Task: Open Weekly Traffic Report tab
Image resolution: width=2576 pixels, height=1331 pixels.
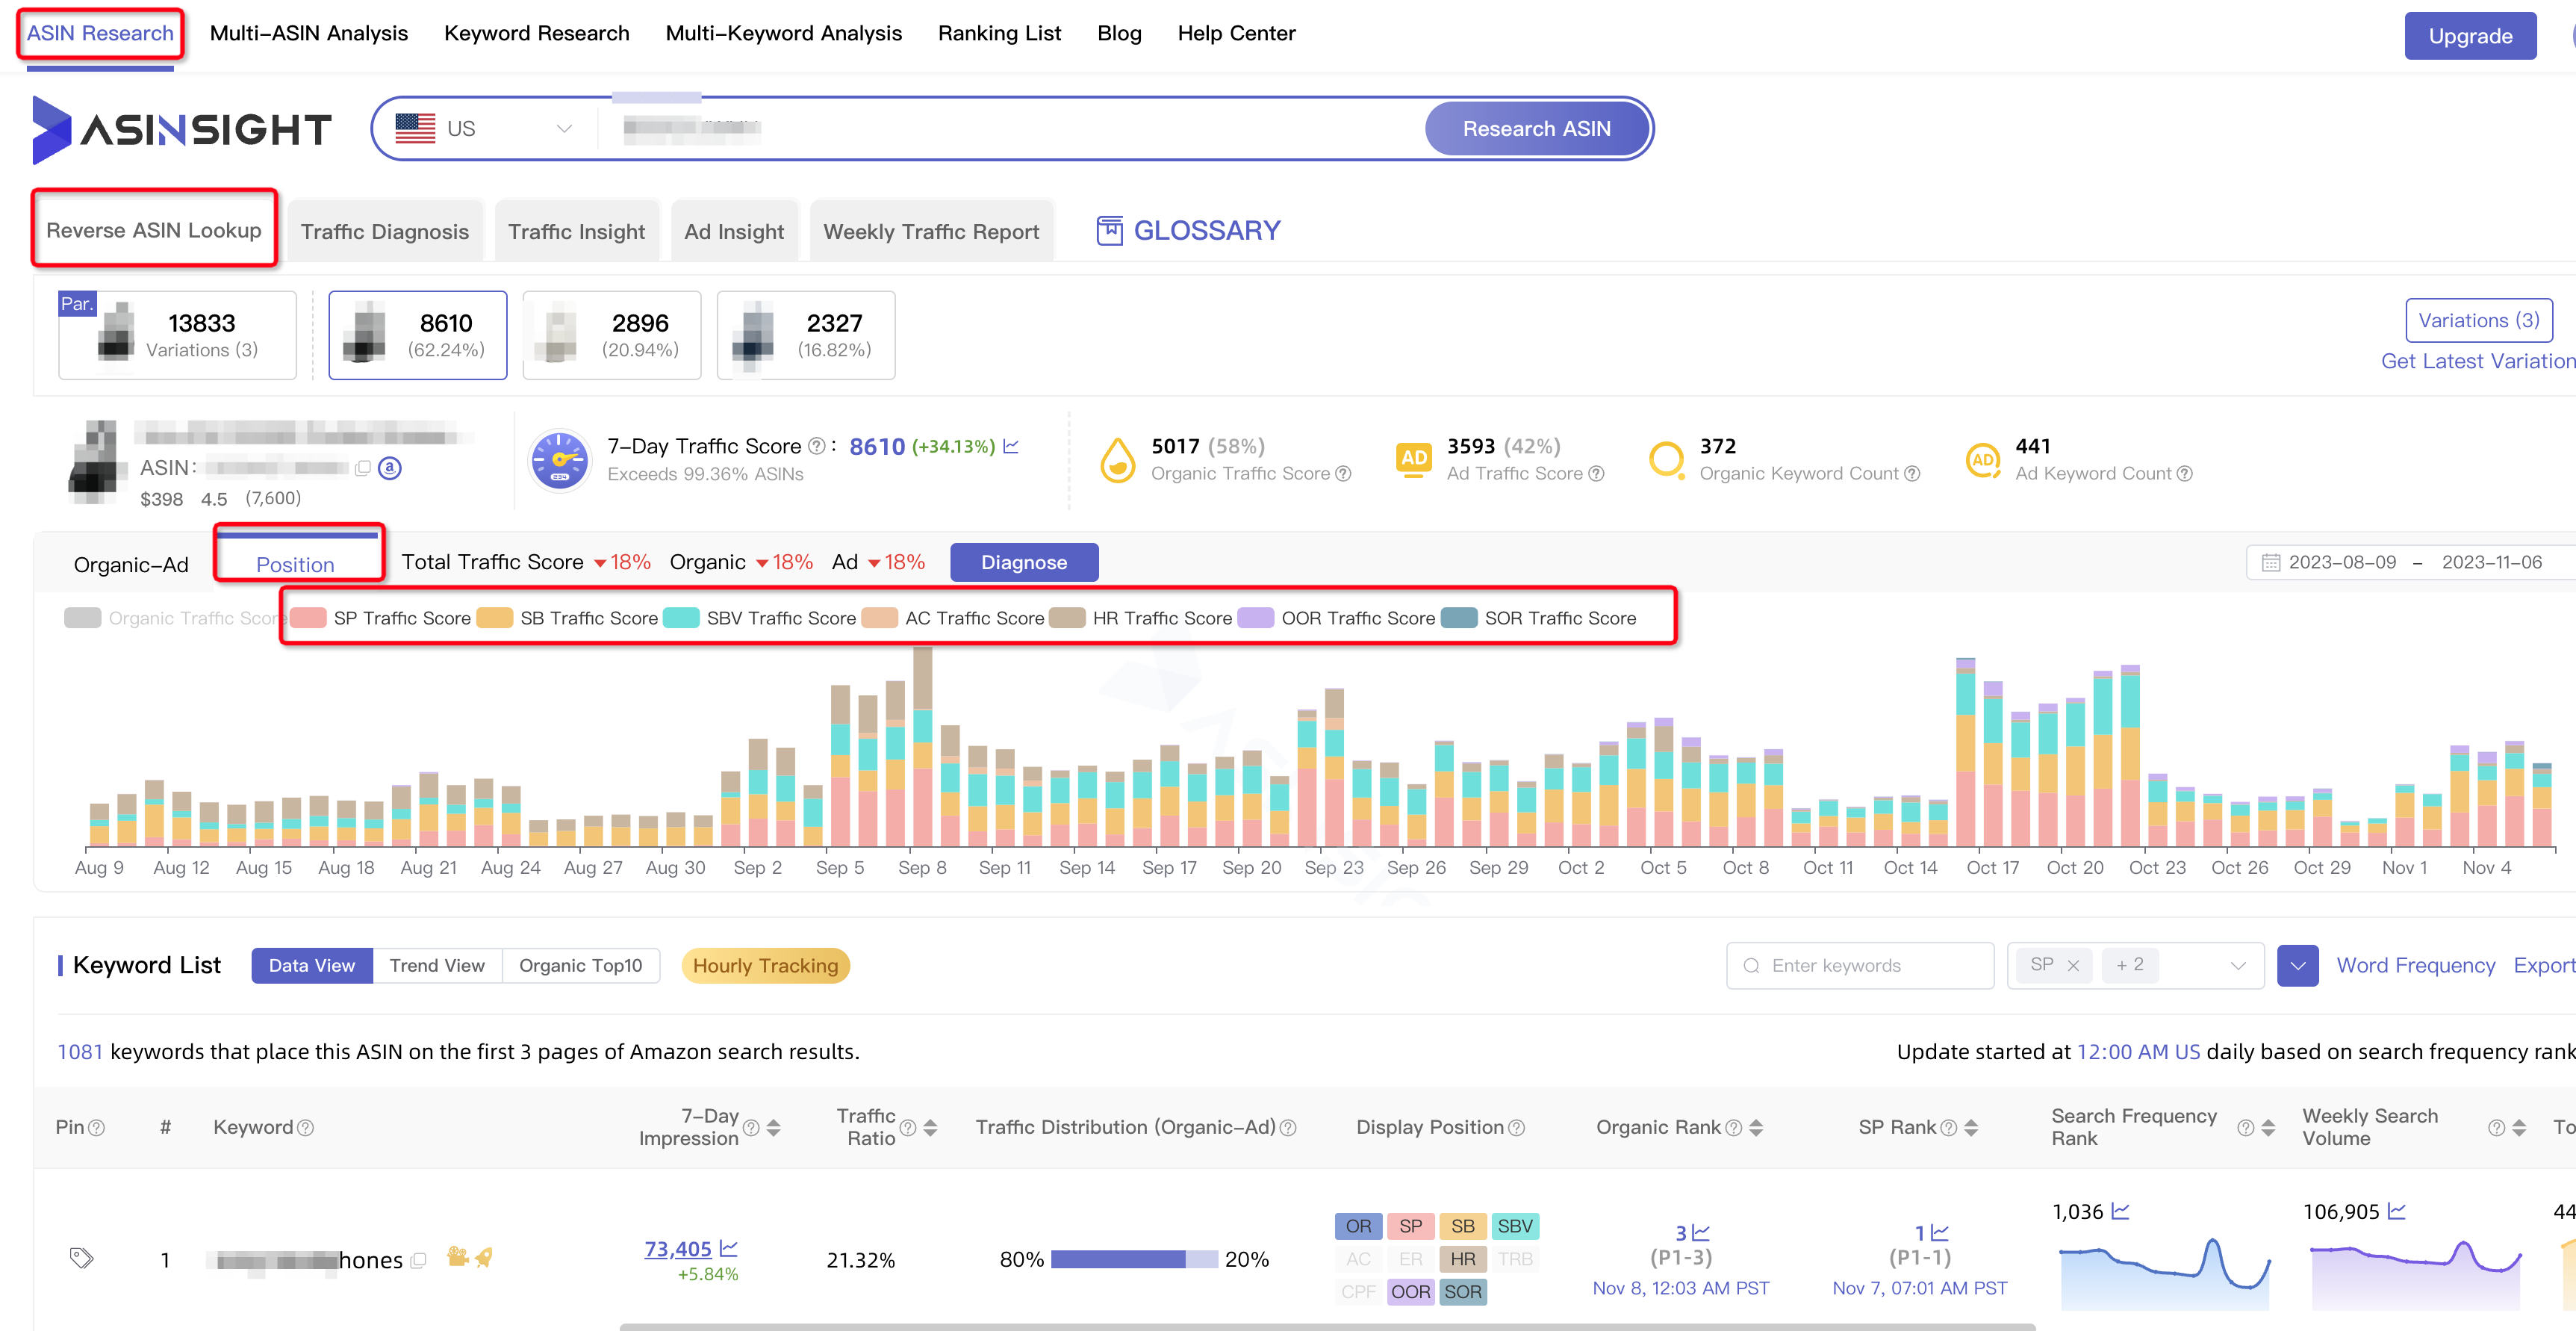Action: (931, 231)
